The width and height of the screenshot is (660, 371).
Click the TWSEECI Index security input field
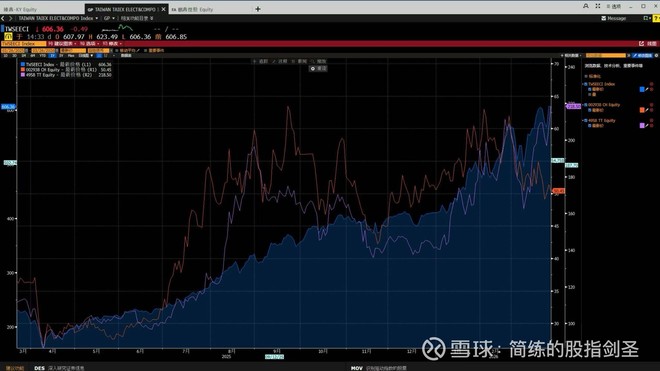[x=24, y=43]
